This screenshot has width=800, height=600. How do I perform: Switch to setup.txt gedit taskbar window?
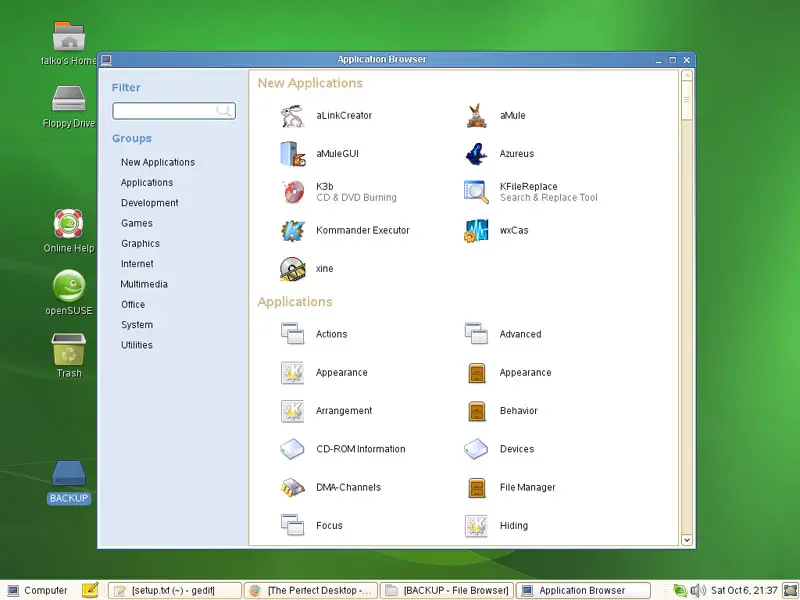coord(174,590)
